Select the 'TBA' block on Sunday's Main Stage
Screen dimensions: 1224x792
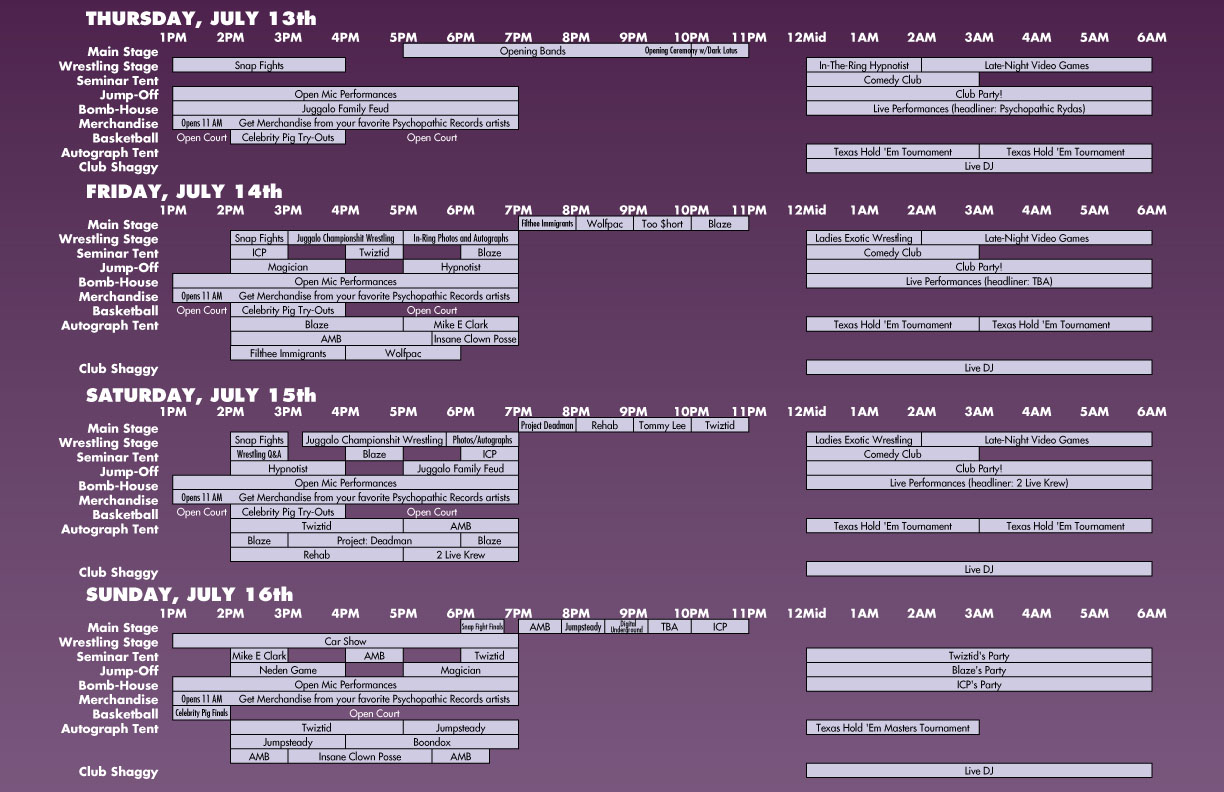coord(670,627)
